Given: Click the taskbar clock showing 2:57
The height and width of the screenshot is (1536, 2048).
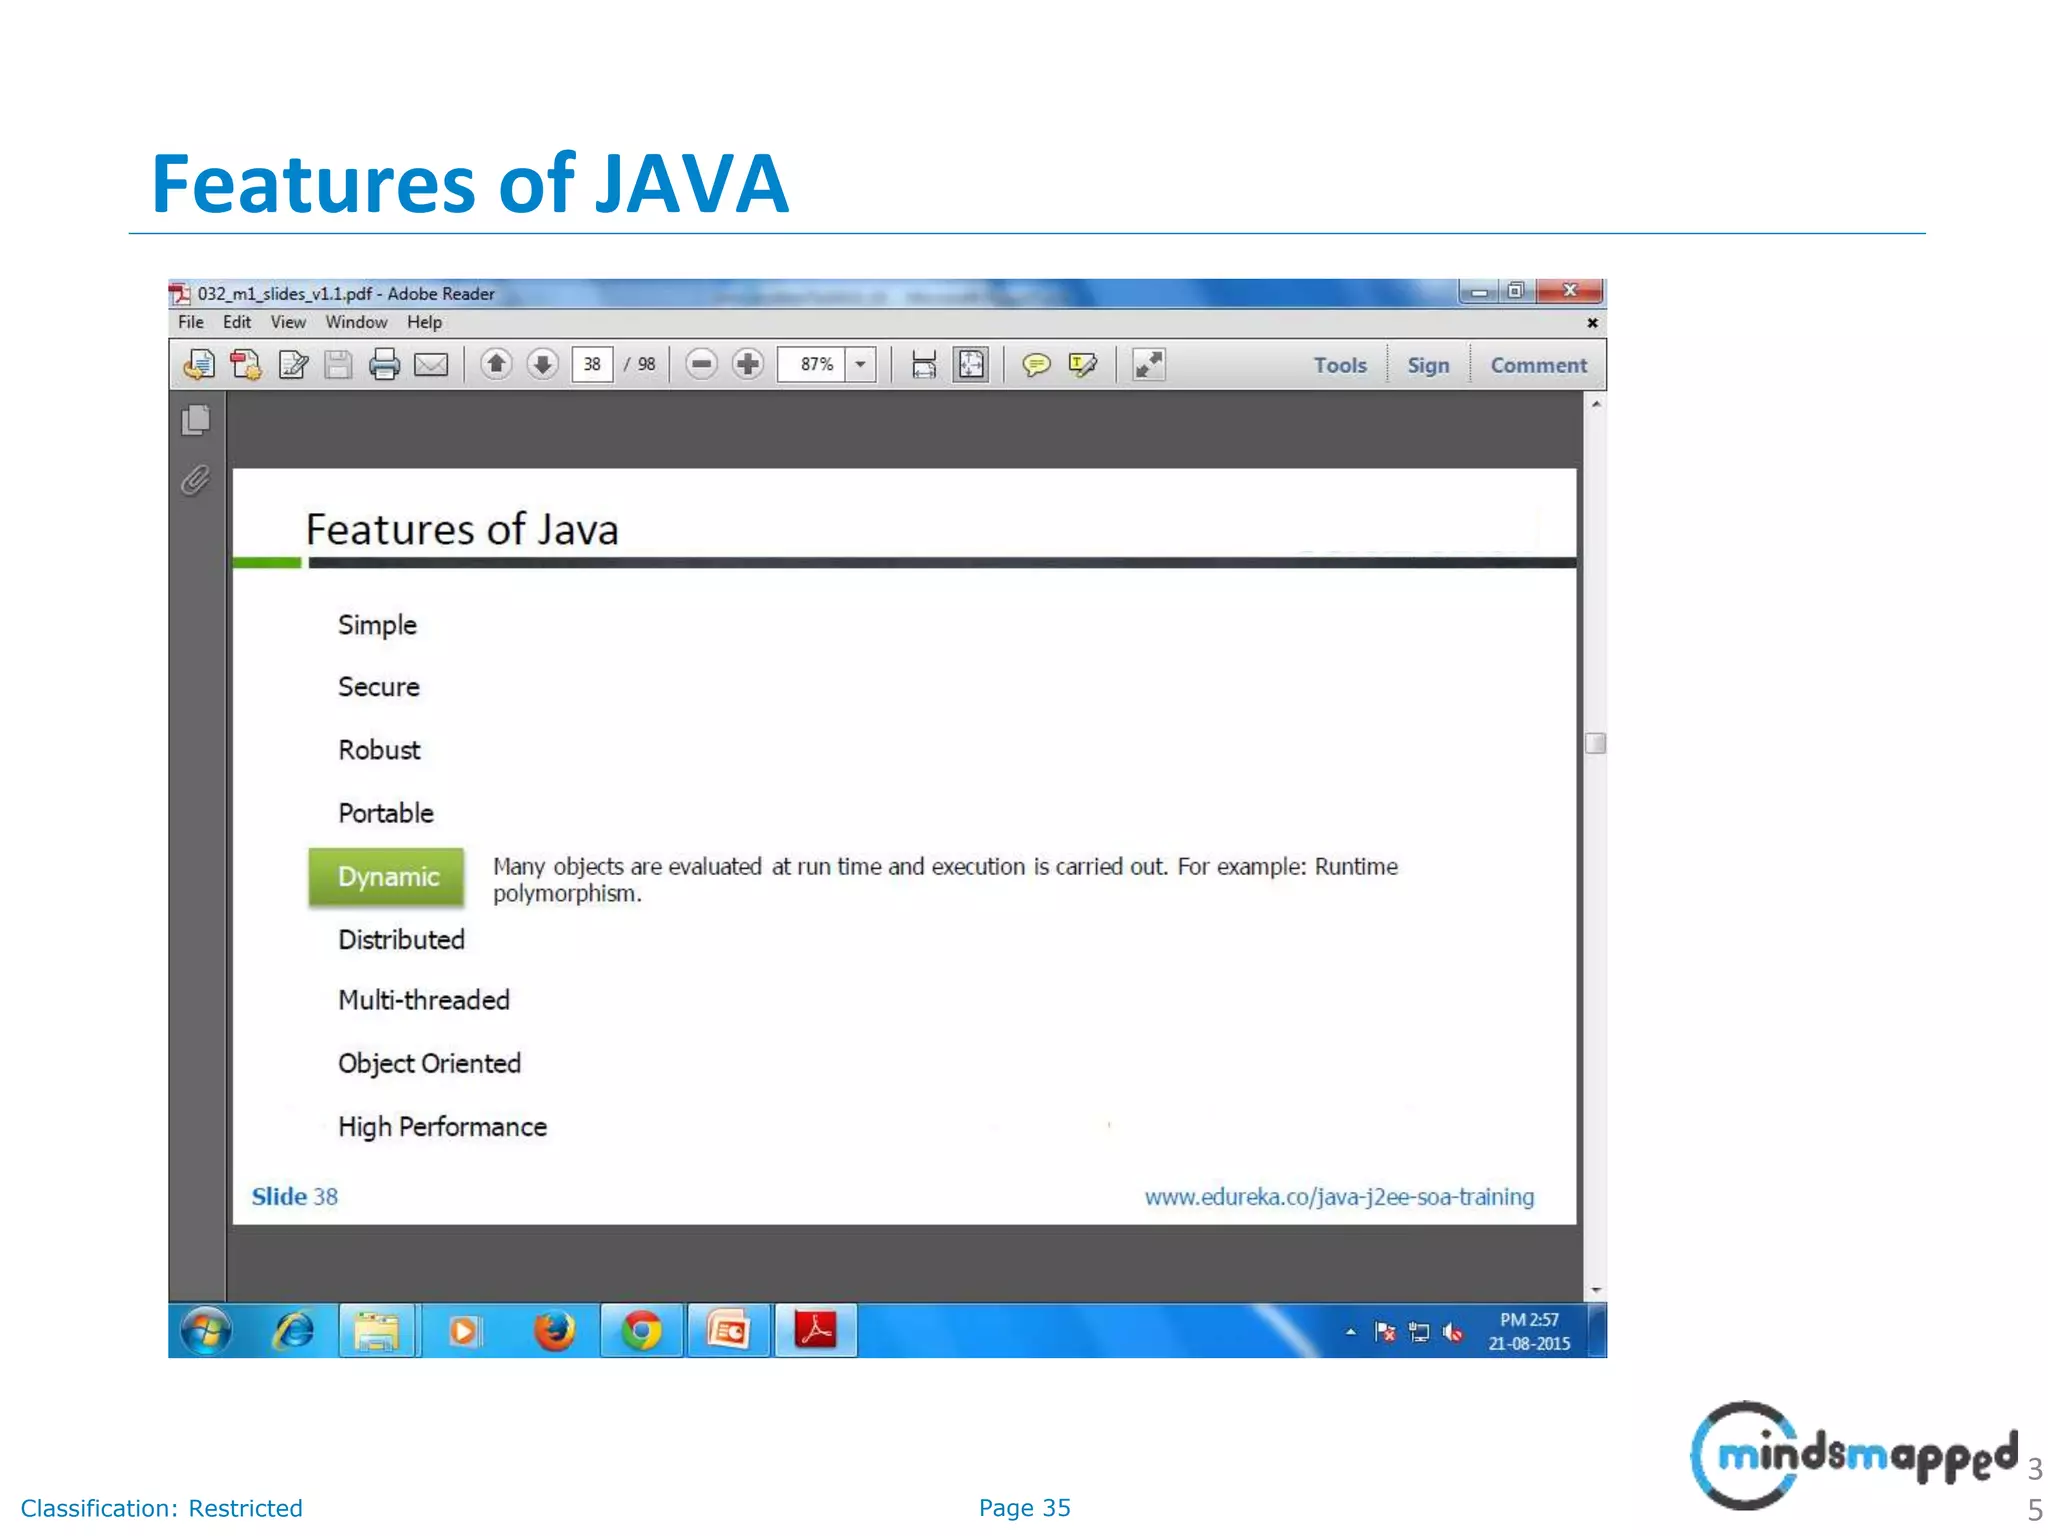Looking at the screenshot, I should (1529, 1331).
